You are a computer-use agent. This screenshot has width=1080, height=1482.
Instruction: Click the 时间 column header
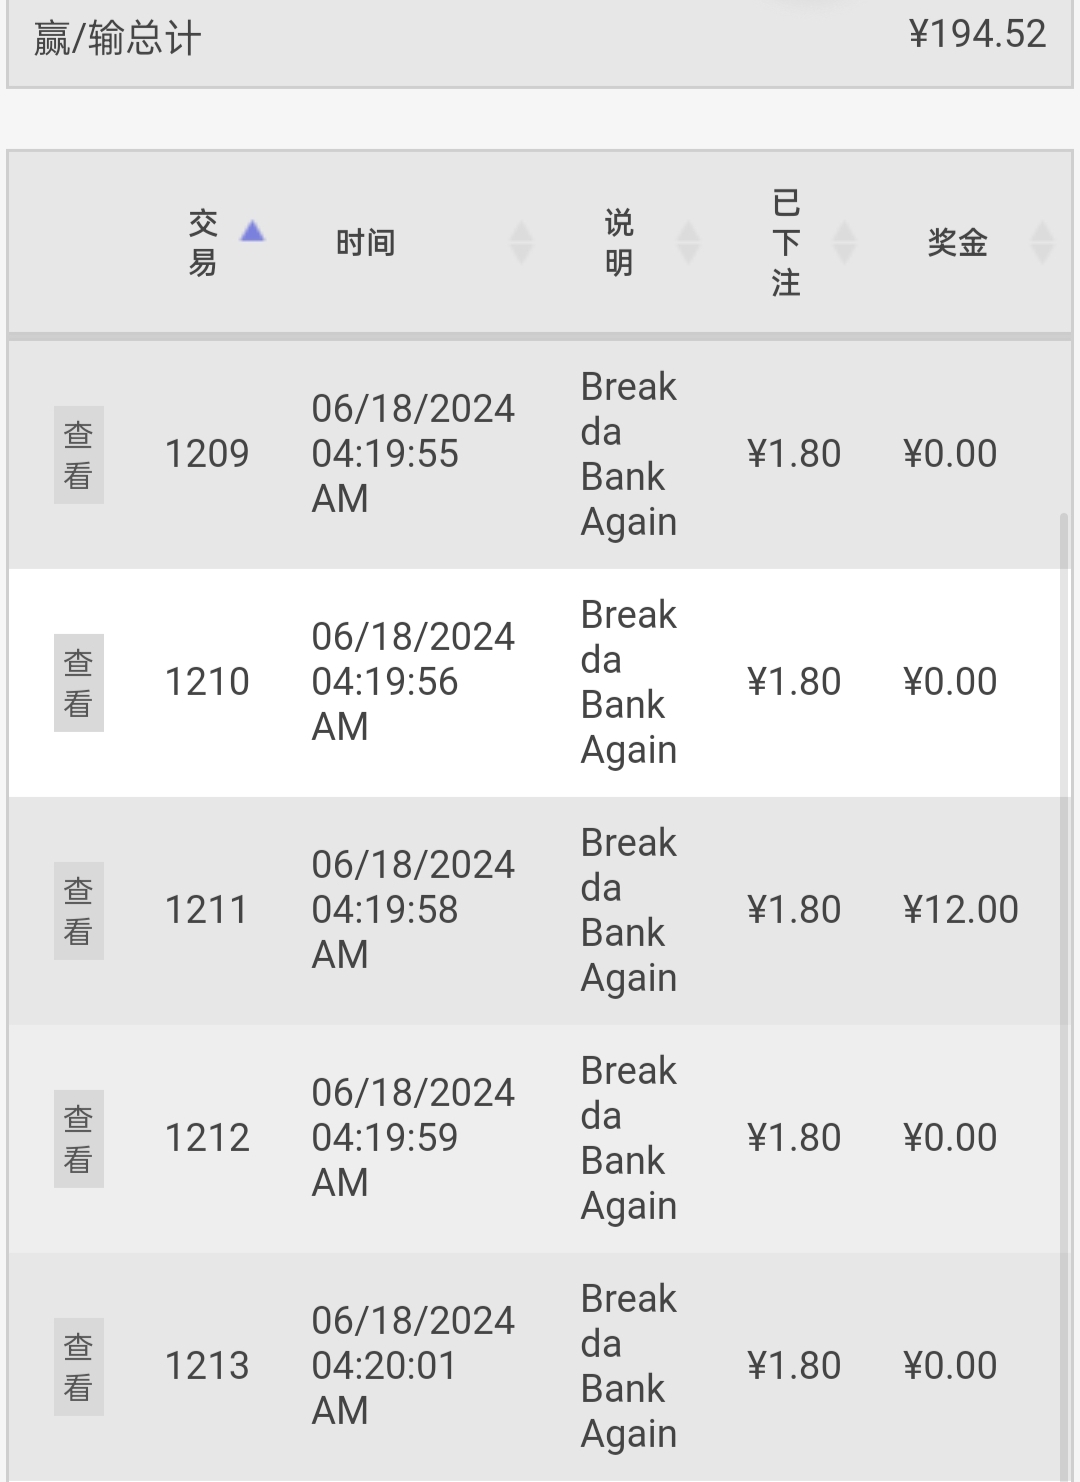(366, 243)
